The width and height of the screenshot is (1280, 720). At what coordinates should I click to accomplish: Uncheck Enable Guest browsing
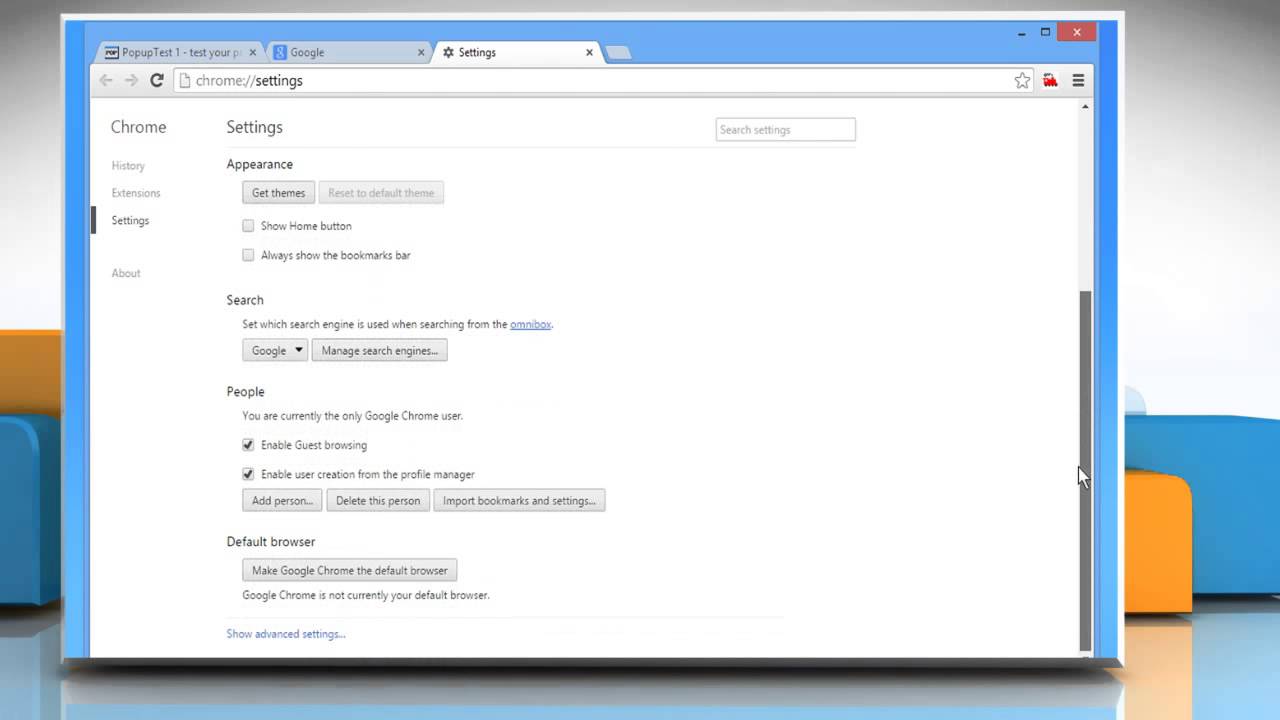pyautogui.click(x=248, y=445)
